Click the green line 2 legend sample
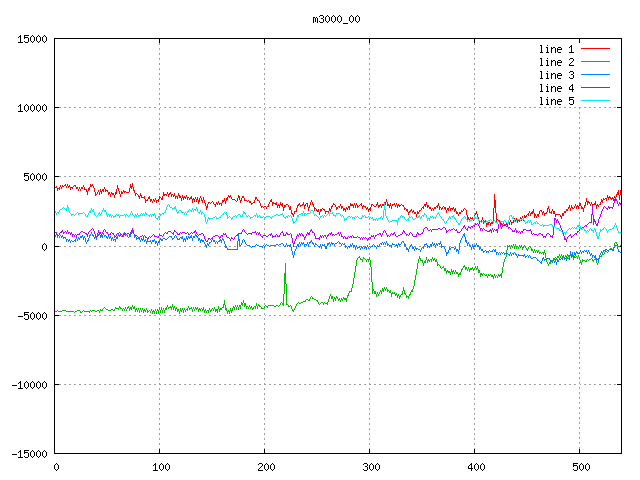This screenshot has height=480, width=640. click(x=596, y=62)
